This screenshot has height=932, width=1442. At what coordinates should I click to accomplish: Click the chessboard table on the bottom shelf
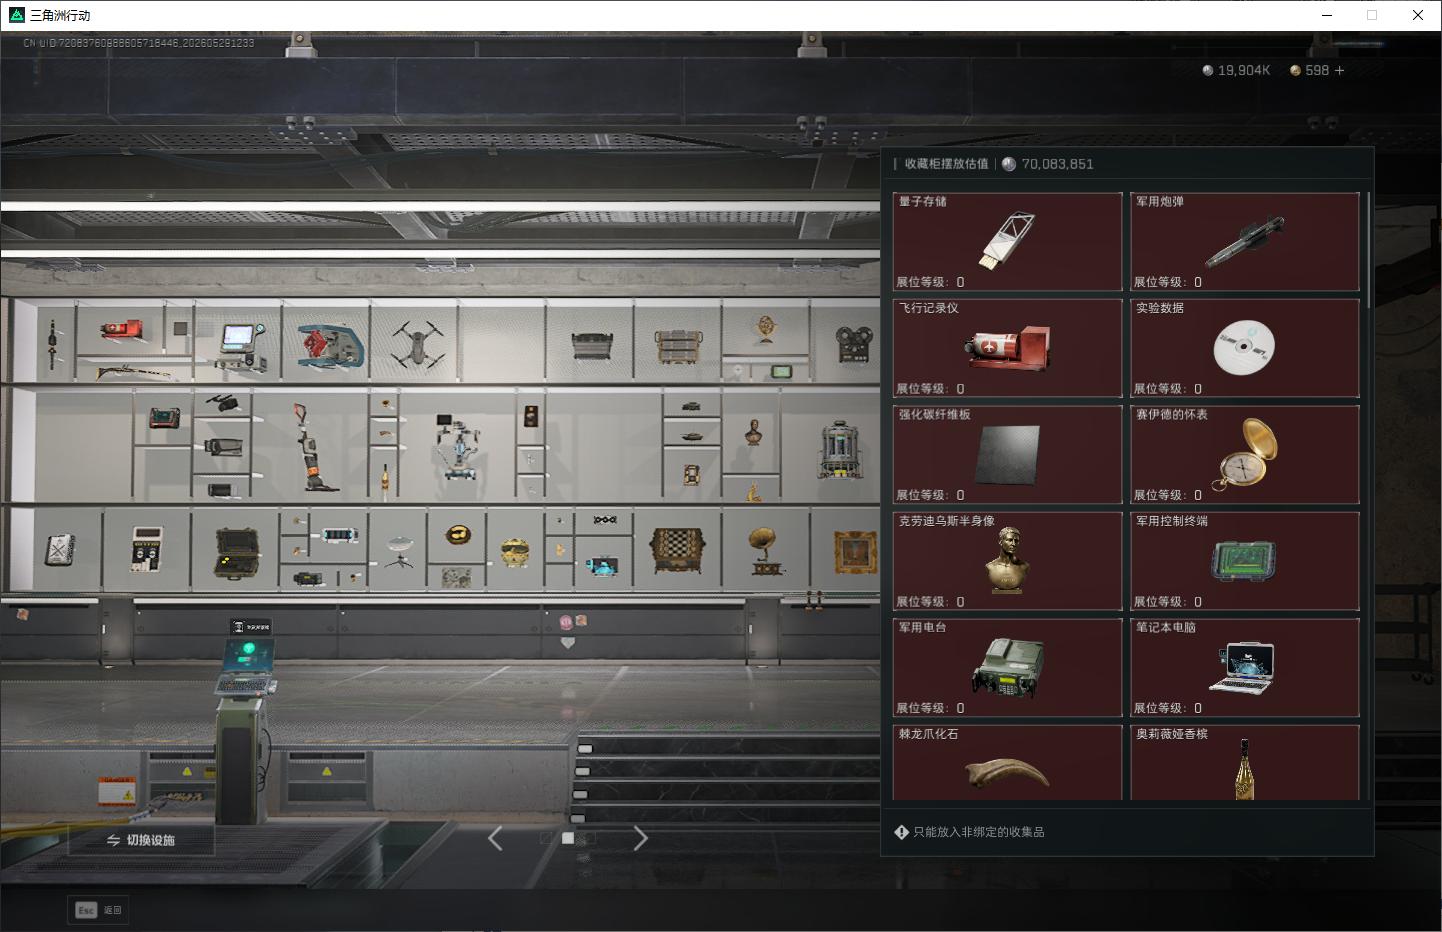[678, 550]
